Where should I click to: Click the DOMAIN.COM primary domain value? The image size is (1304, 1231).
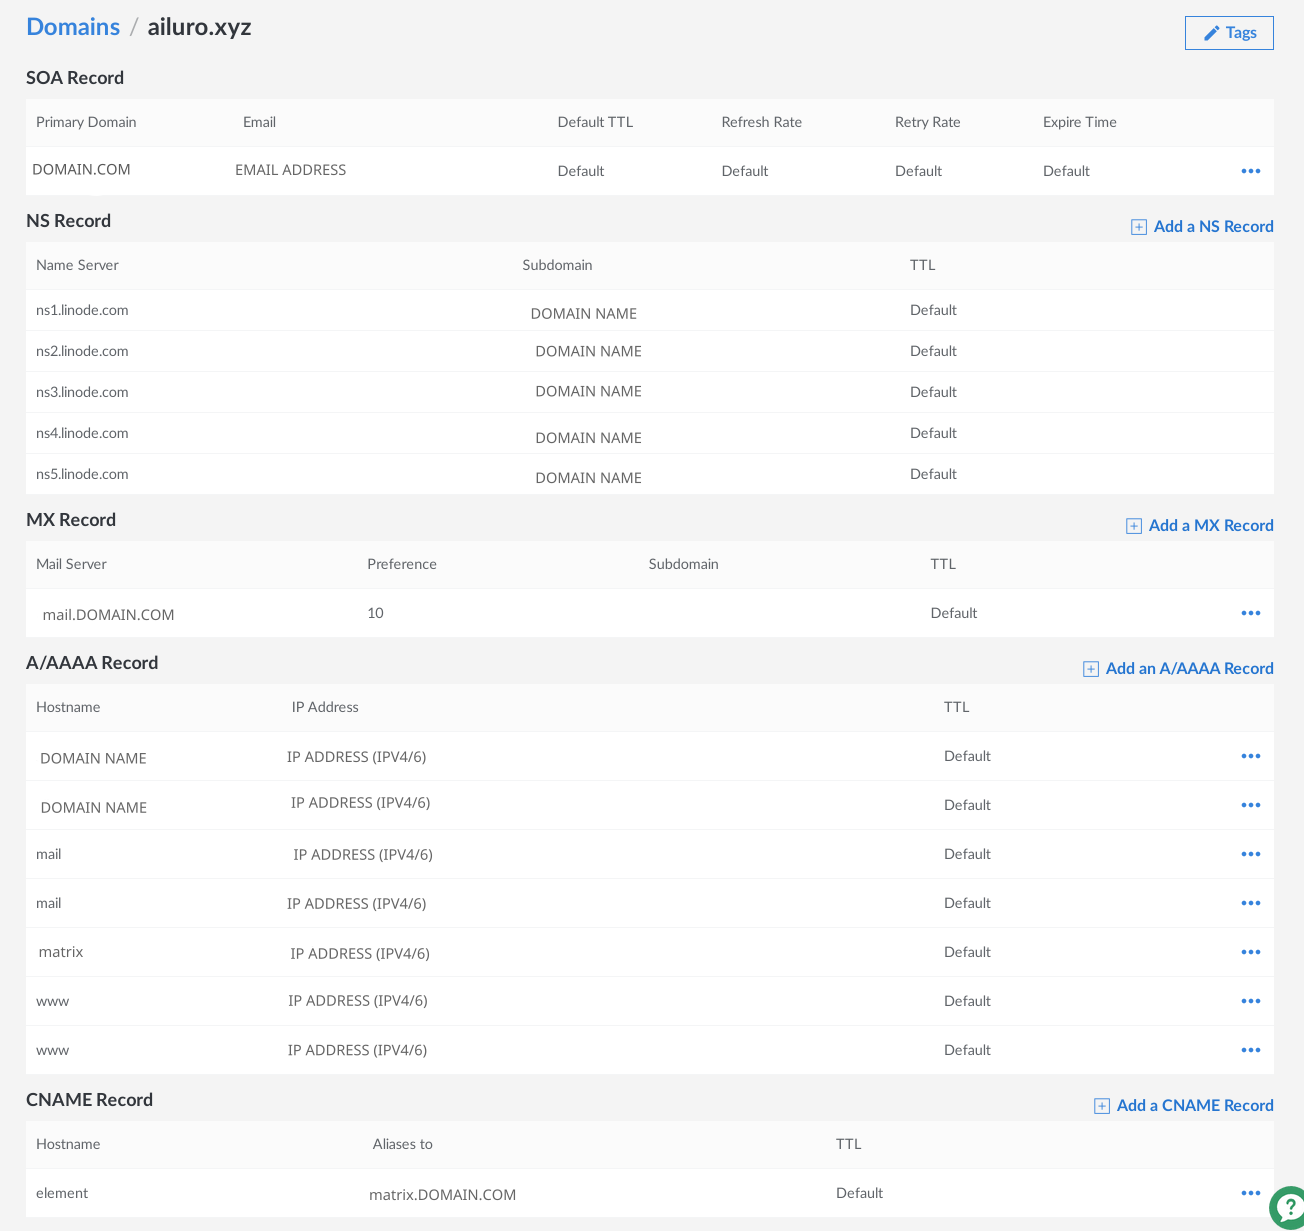tap(81, 170)
